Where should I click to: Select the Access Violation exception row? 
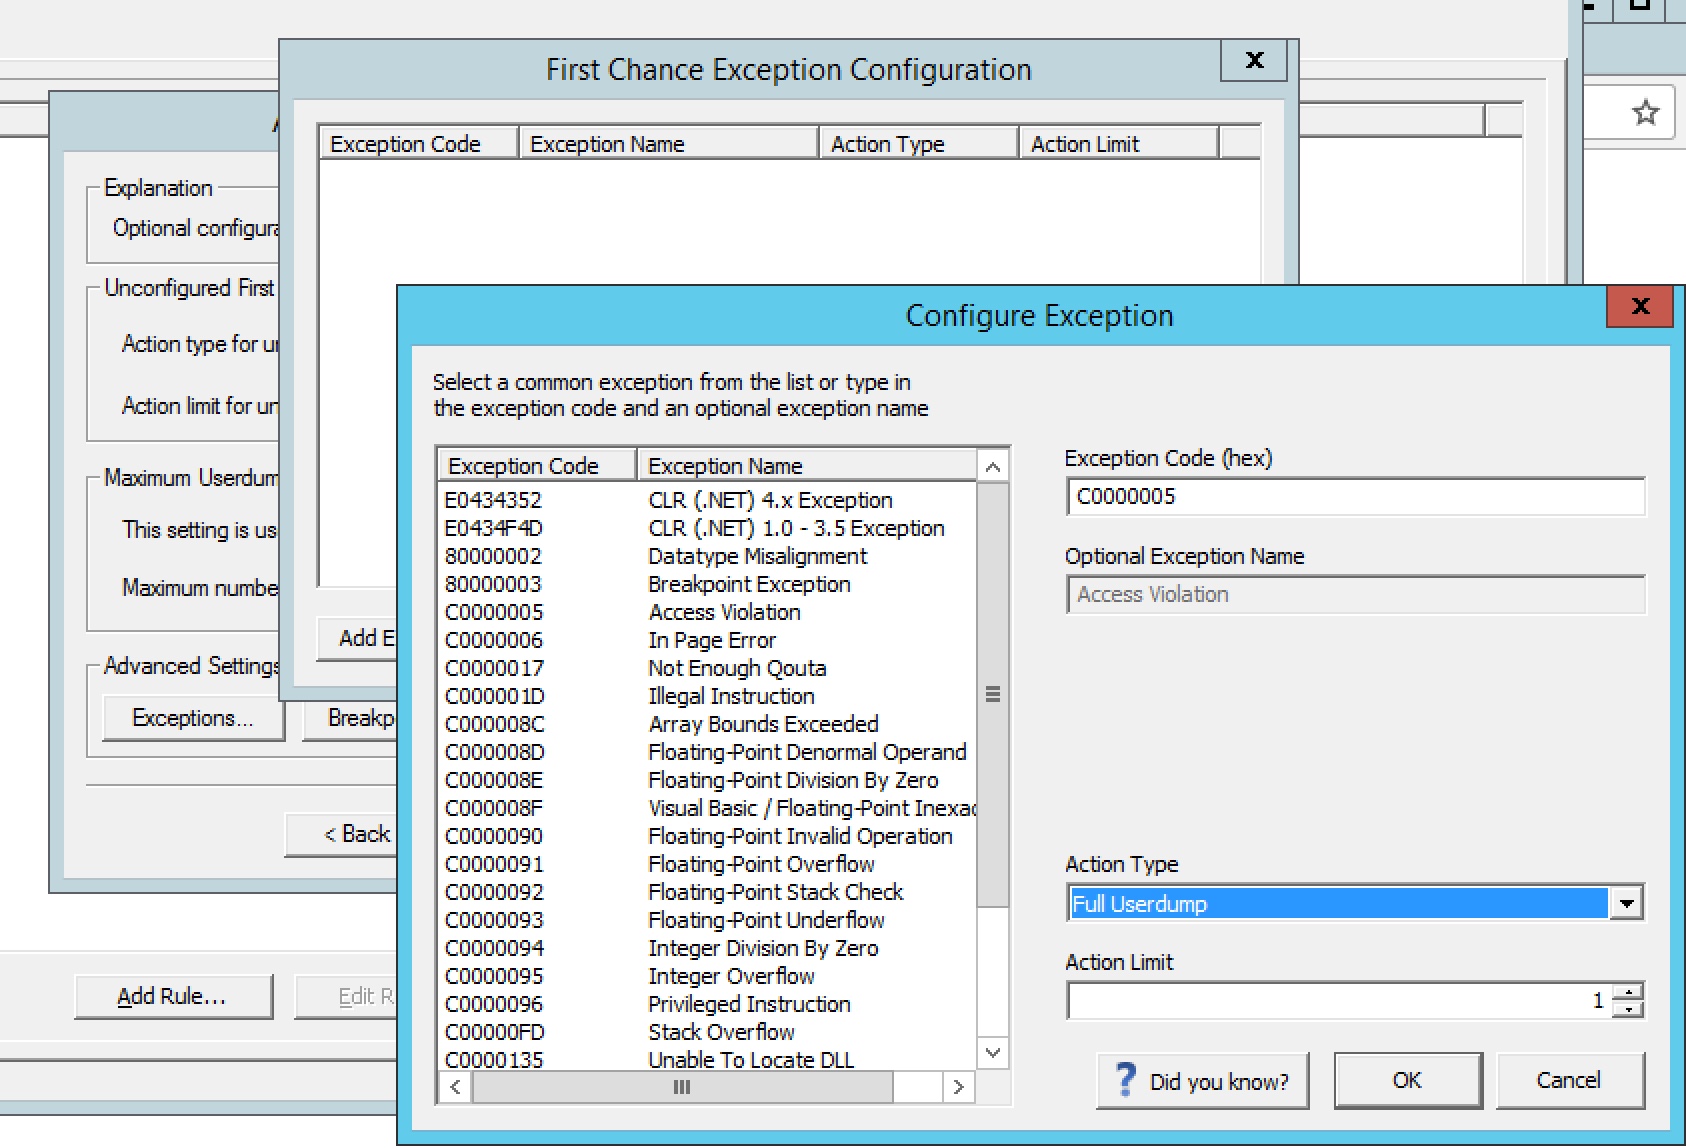pos(723,612)
